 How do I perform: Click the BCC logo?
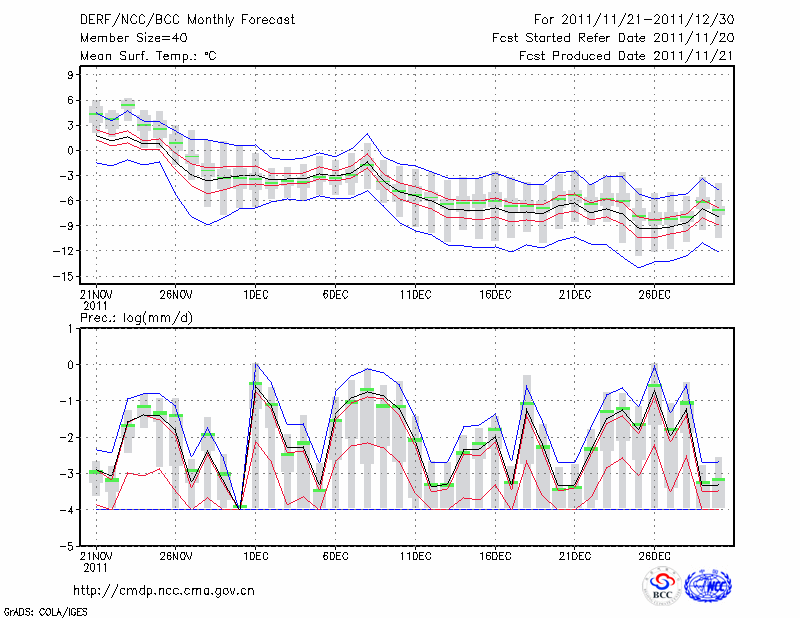pyautogui.click(x=662, y=586)
